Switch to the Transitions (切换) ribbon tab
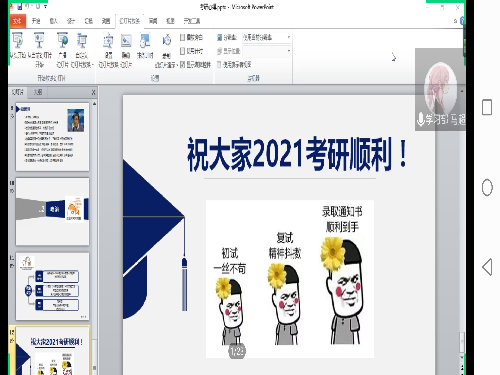 [x=88, y=21]
